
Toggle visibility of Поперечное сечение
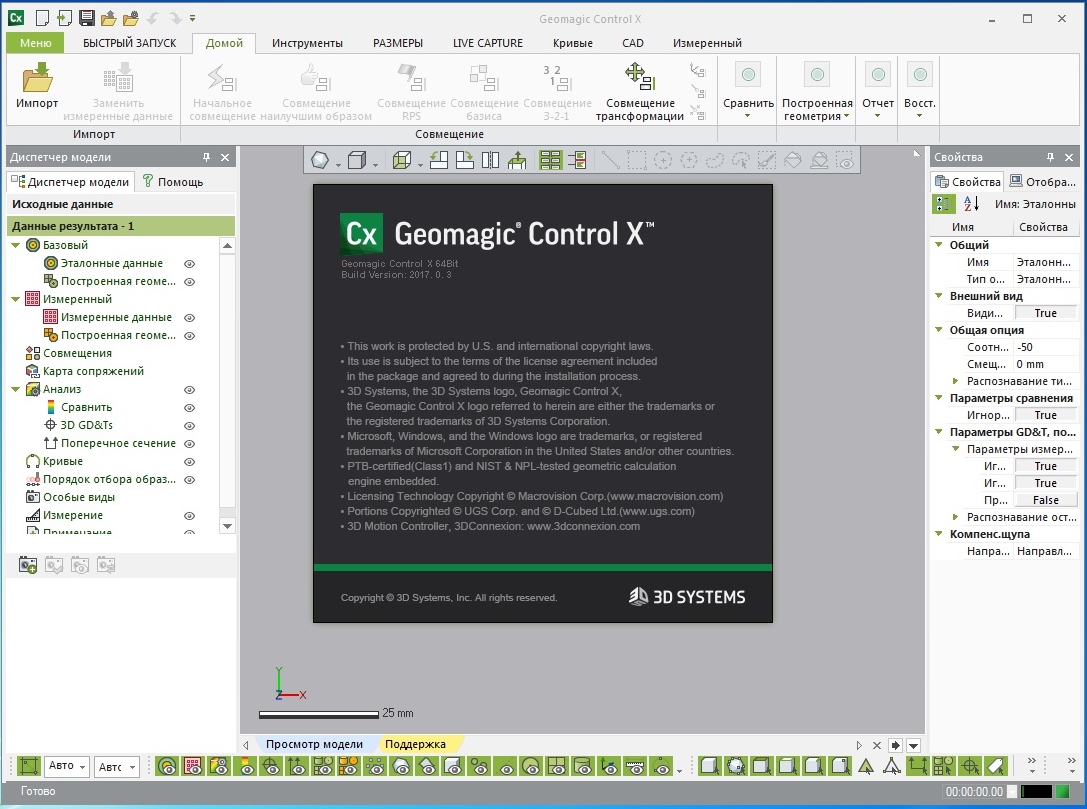point(189,444)
